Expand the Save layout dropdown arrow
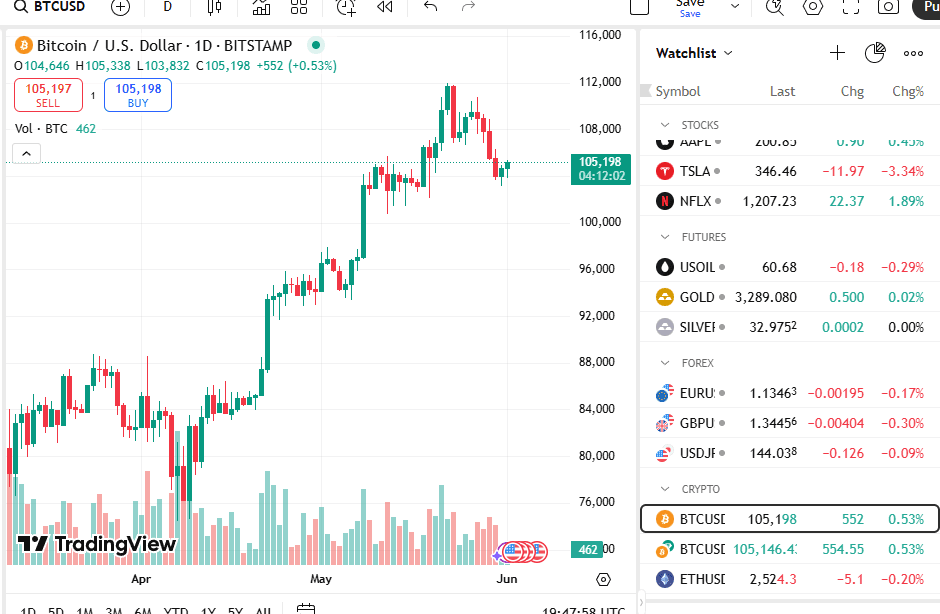 coord(735,9)
